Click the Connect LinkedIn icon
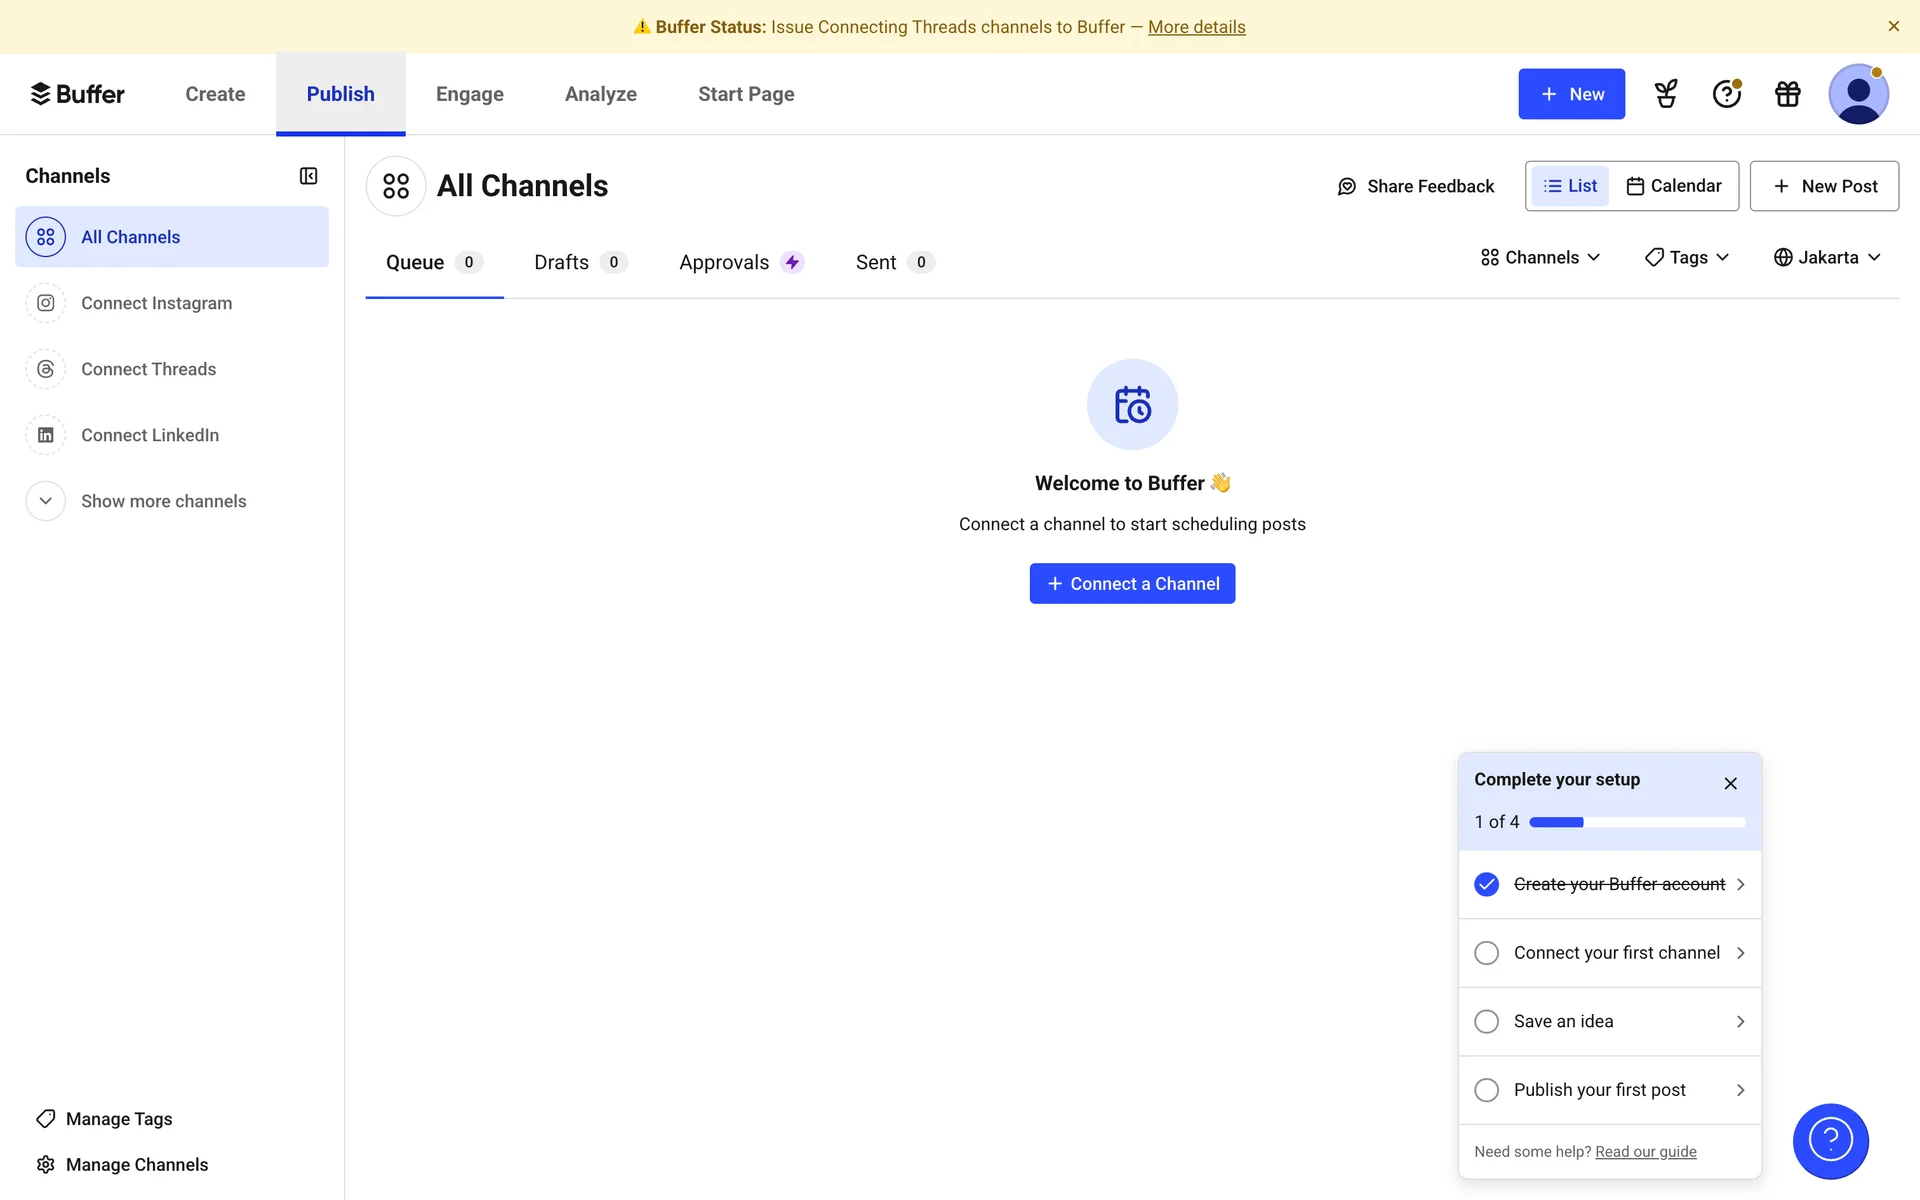 pos(46,435)
